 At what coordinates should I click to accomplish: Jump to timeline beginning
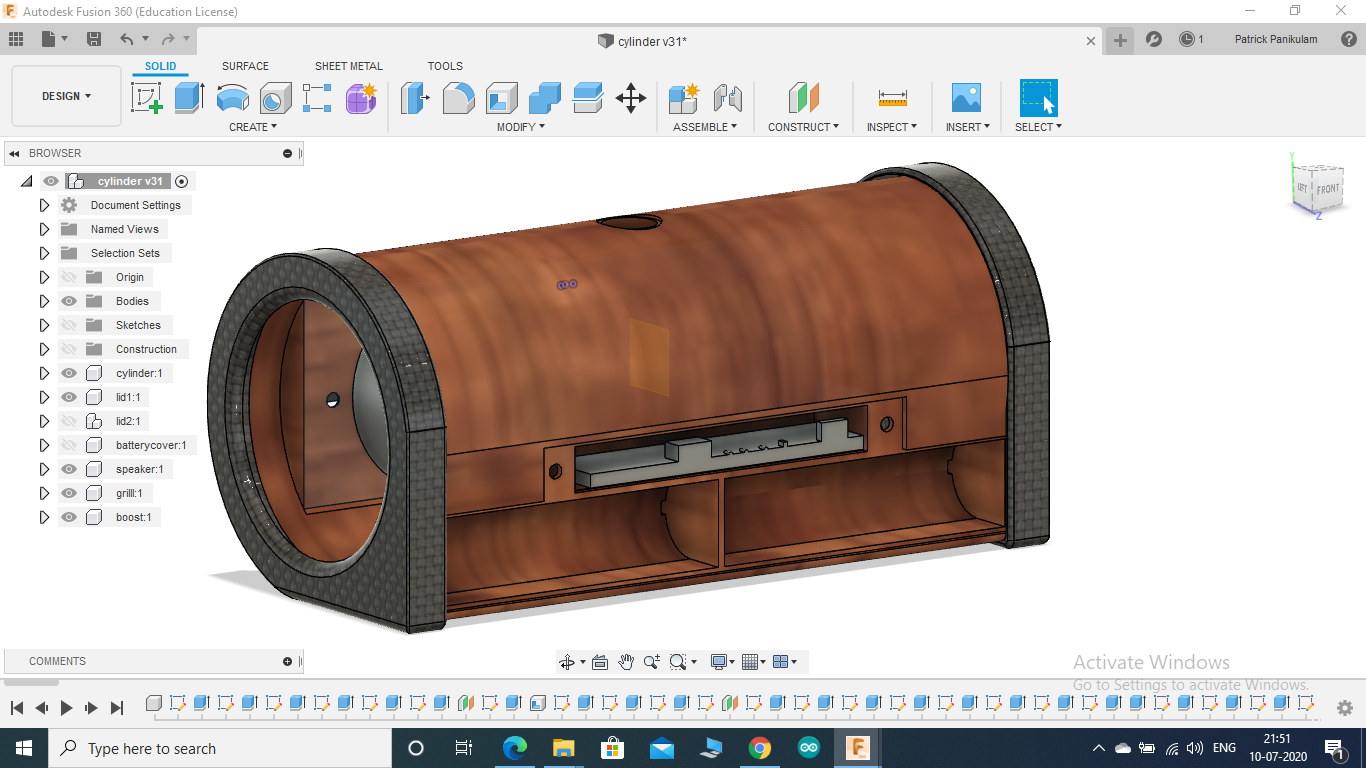[x=17, y=708]
